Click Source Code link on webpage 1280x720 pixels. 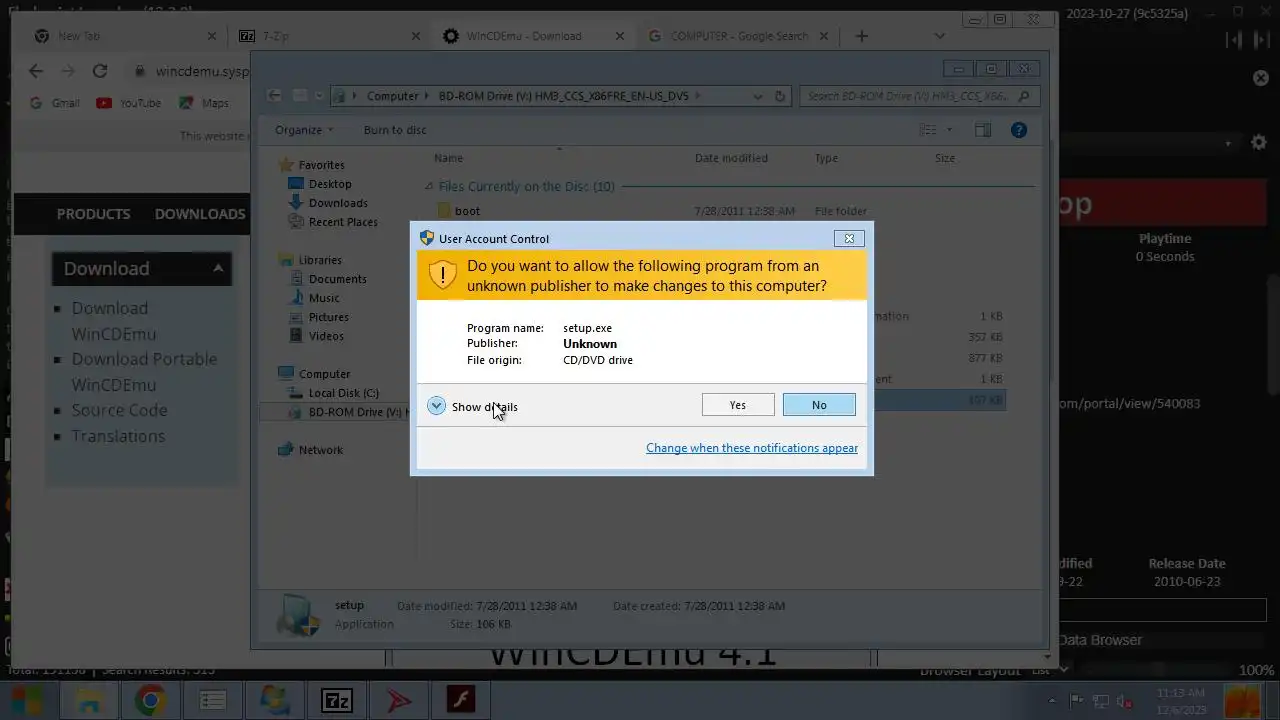tap(119, 410)
